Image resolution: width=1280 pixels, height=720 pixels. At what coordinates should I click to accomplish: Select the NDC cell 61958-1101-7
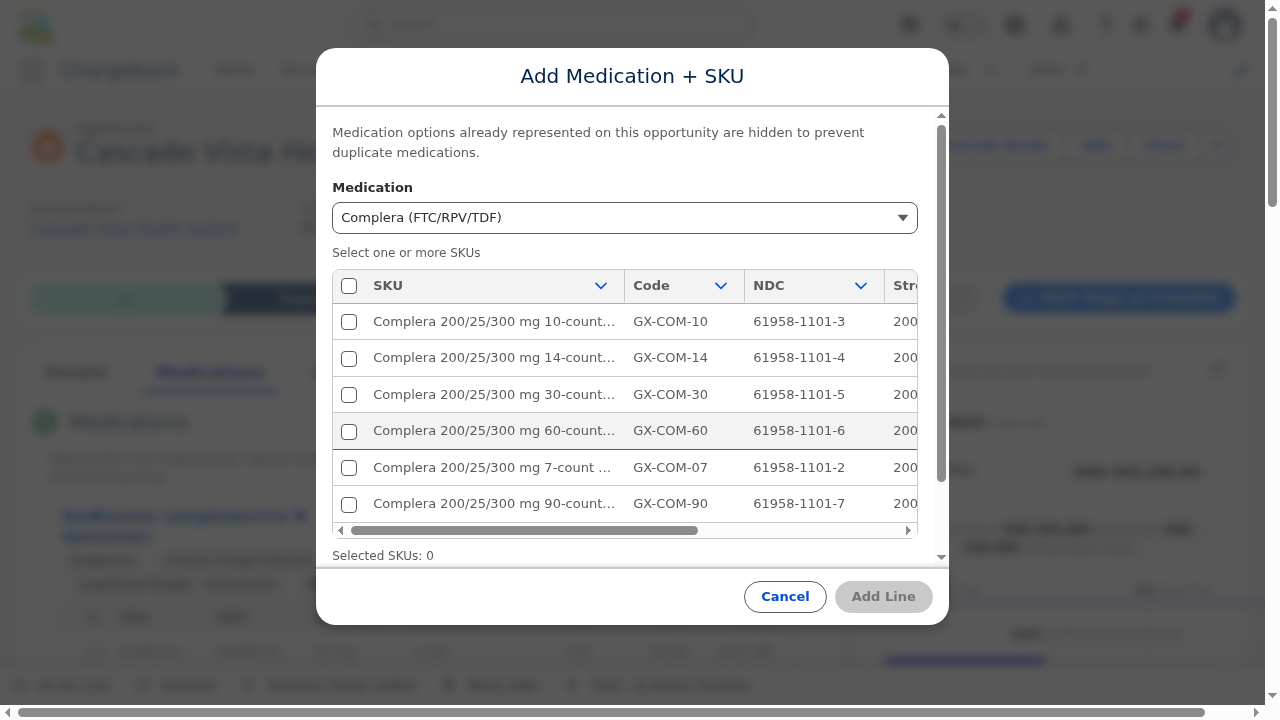pyautogui.click(x=799, y=504)
